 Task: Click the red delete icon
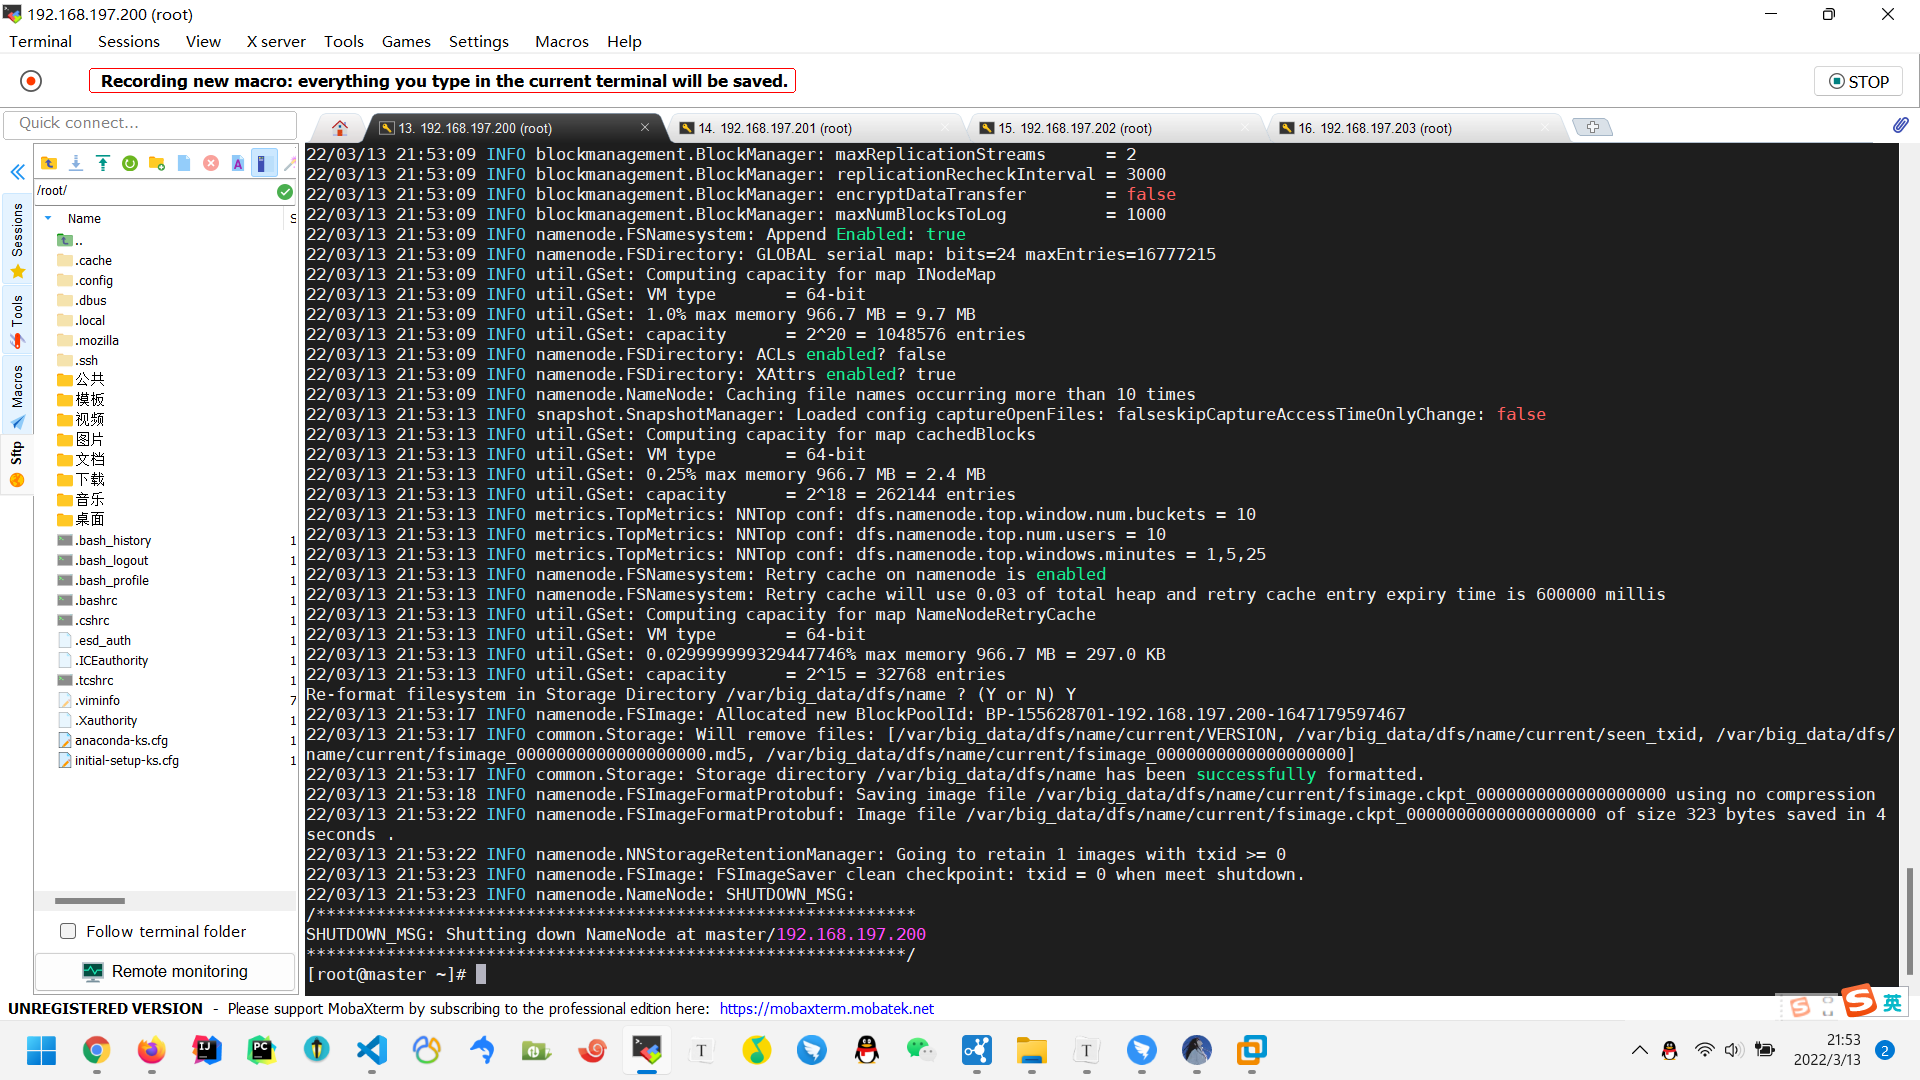coord(211,163)
